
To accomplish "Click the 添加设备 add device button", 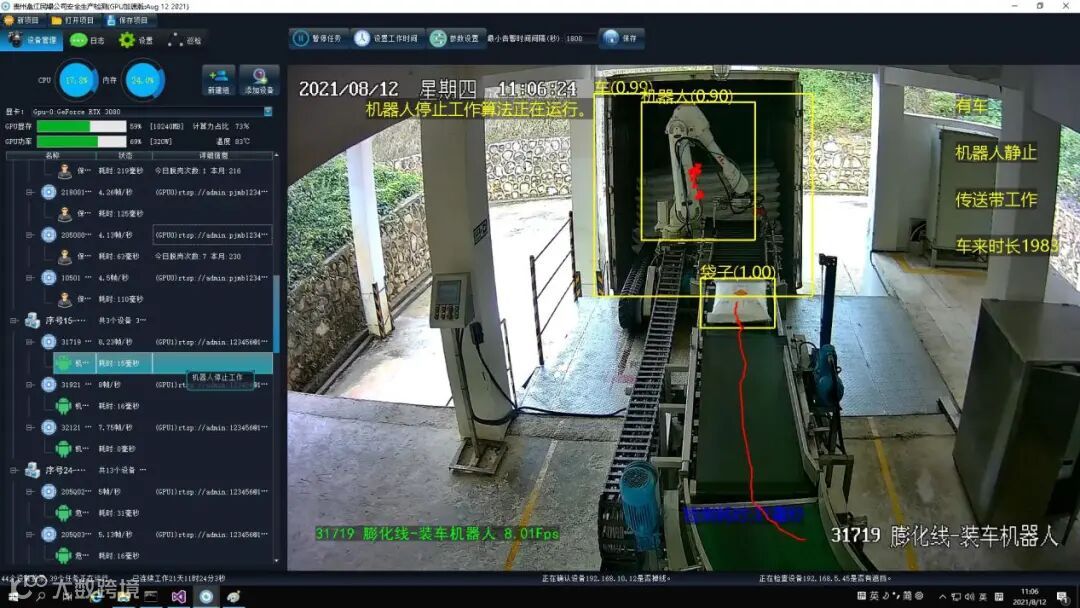I will (x=259, y=81).
